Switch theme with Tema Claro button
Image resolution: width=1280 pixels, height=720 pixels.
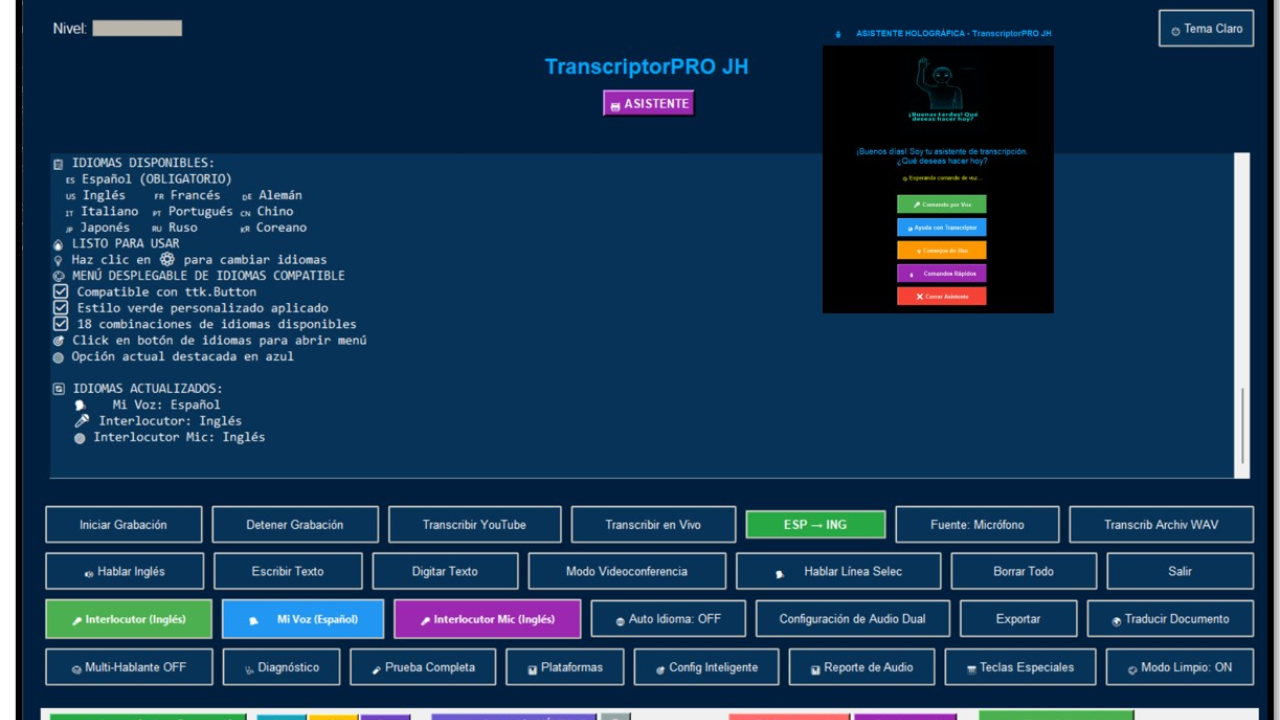(1206, 29)
